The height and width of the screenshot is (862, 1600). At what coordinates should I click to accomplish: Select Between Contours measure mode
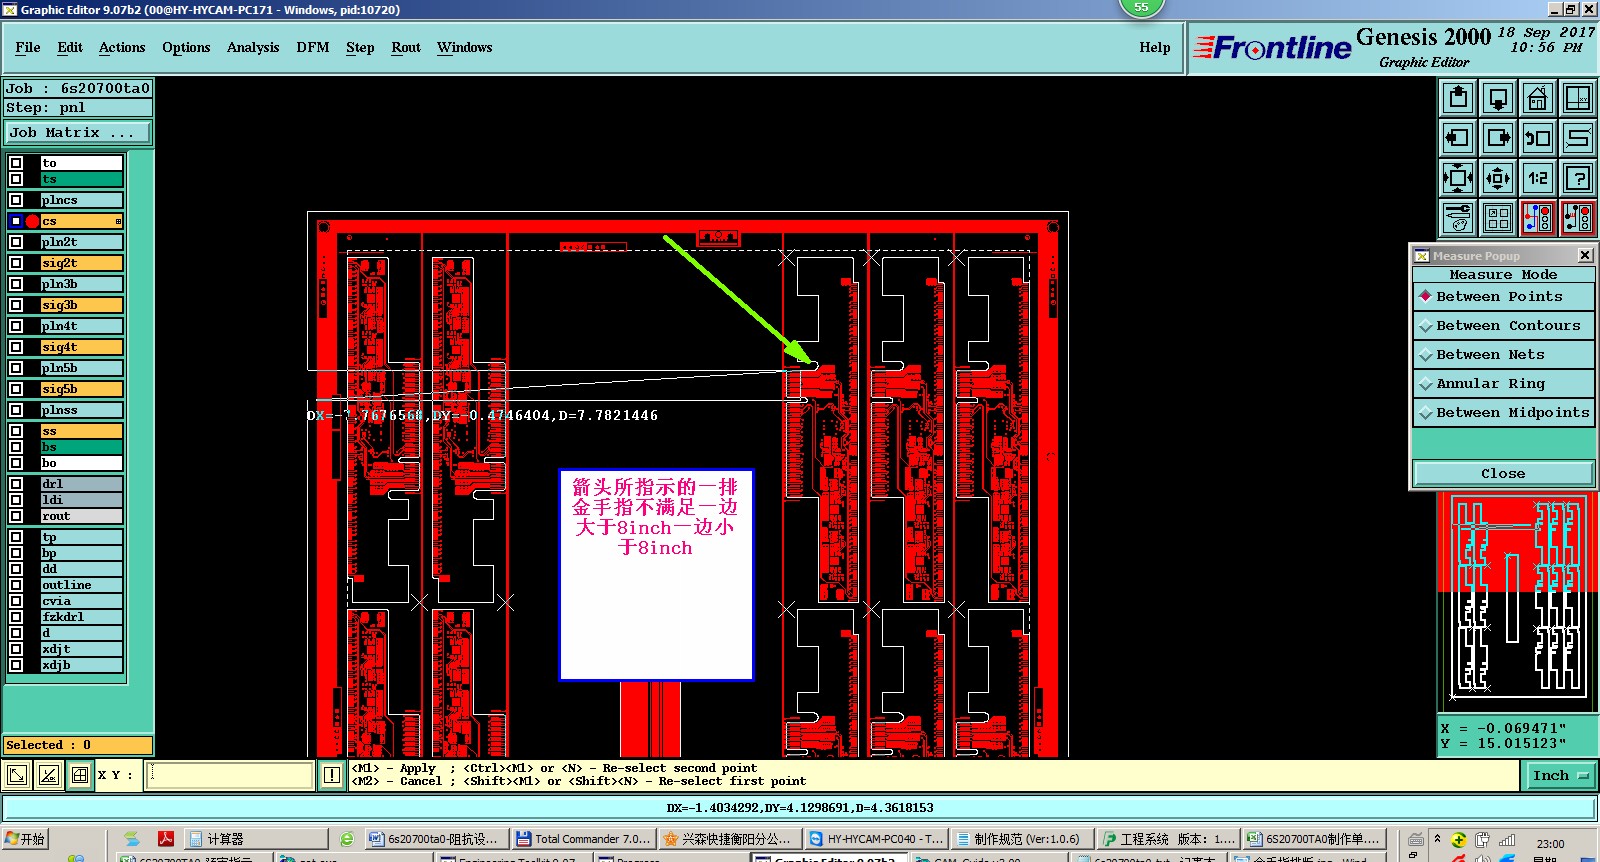click(1503, 326)
